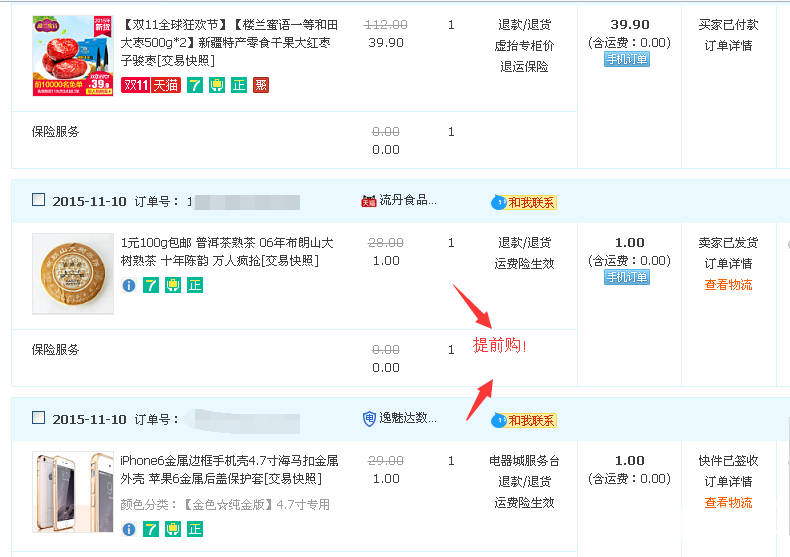The image size is (790, 557).
Task: Select the checkbox for the 流丹食品 order
Action: 38,200
